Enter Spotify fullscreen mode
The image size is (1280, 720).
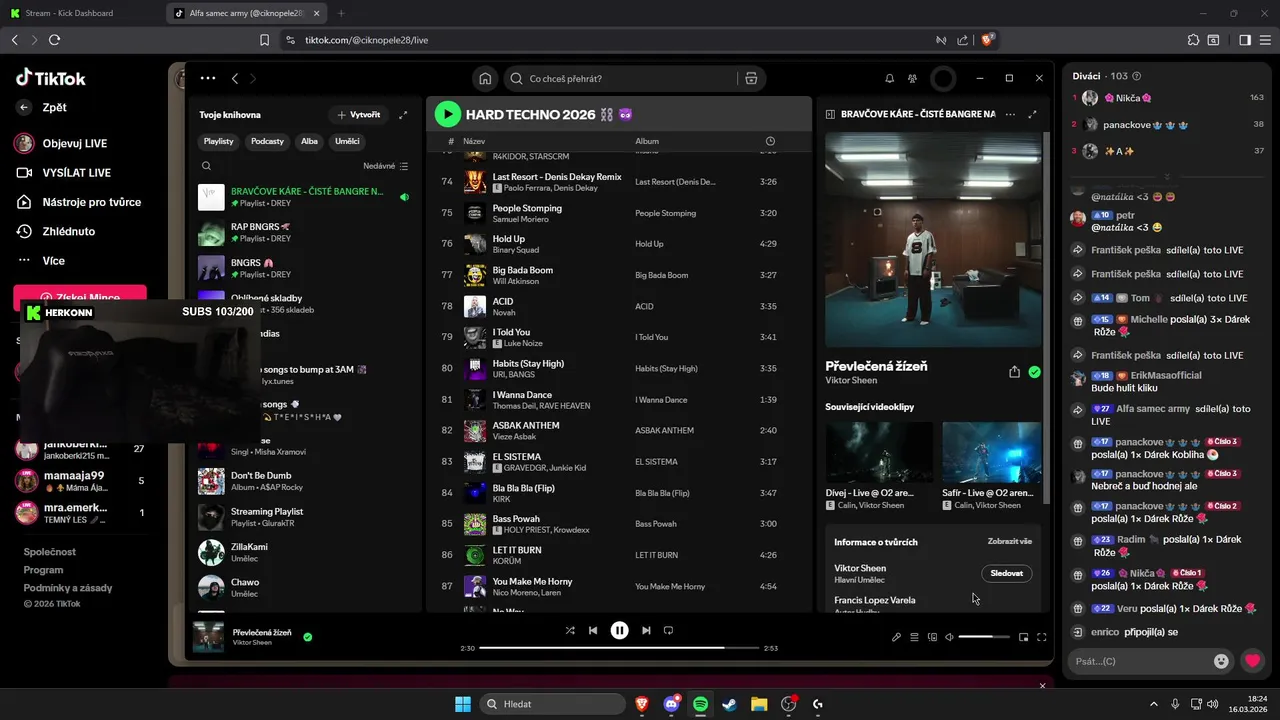click(1041, 637)
